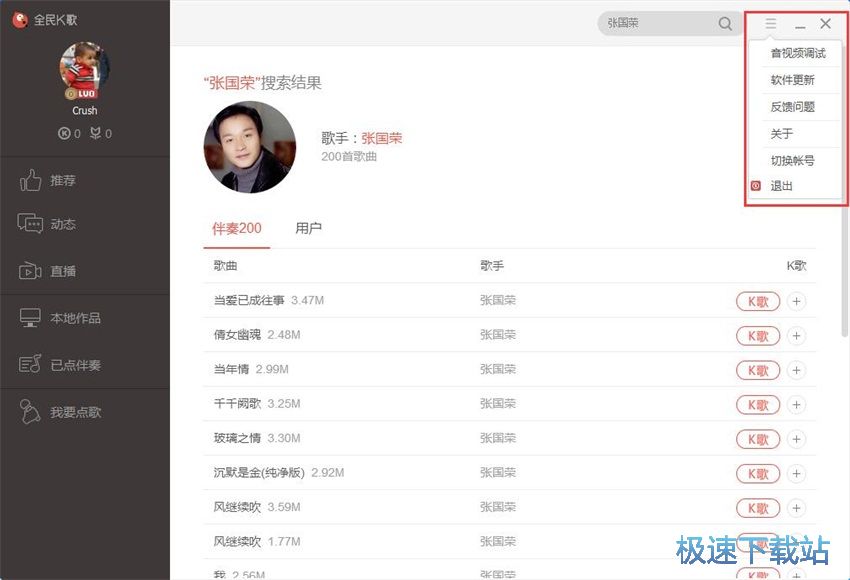The image size is (850, 580).
Task: Click song title 倩女幽魂
Action: (x=237, y=335)
